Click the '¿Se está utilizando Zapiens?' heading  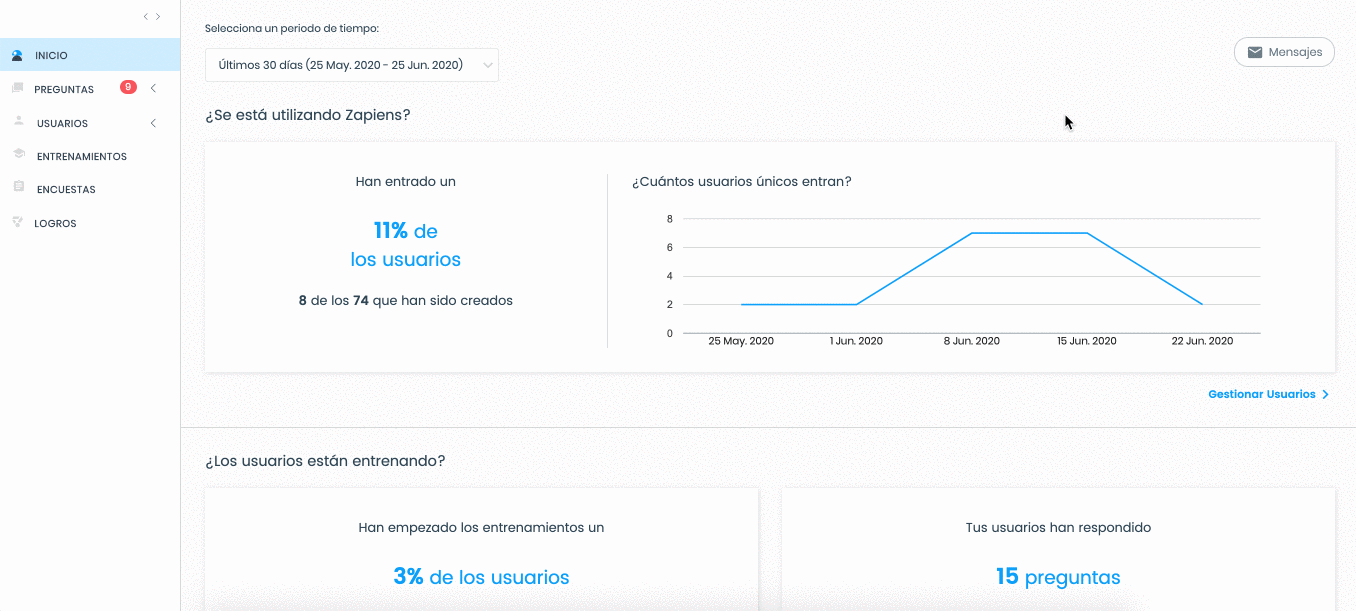tap(308, 115)
